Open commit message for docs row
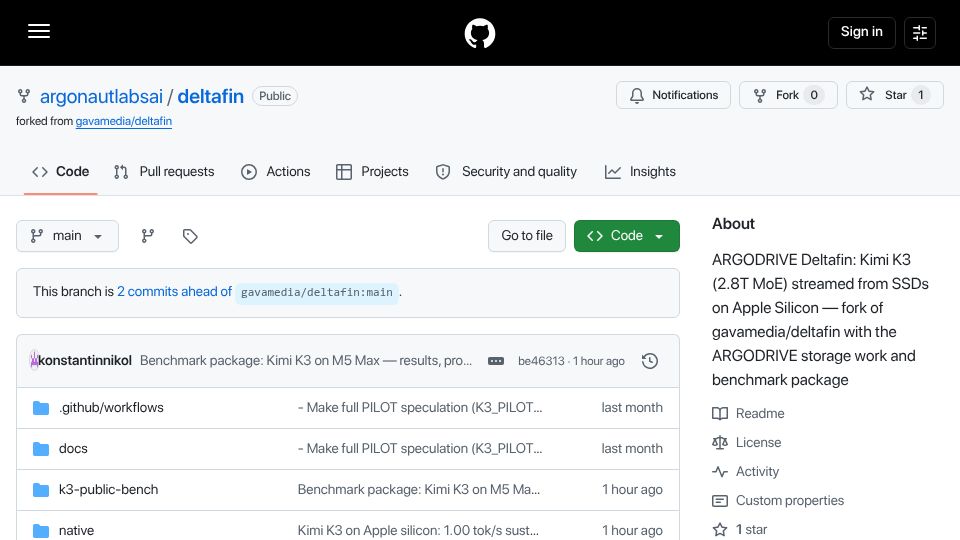 [x=420, y=449]
